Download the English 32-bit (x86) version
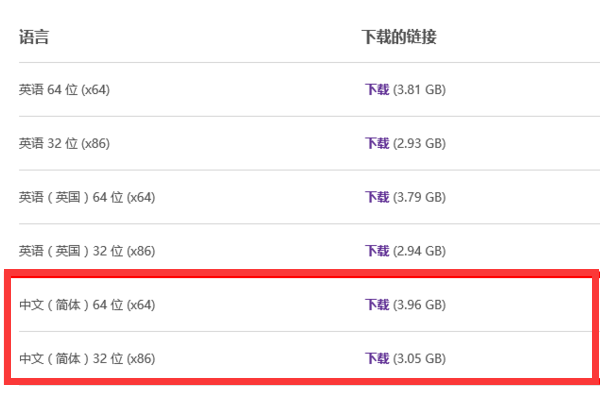This screenshot has width=603, height=393. pyautogui.click(x=377, y=143)
